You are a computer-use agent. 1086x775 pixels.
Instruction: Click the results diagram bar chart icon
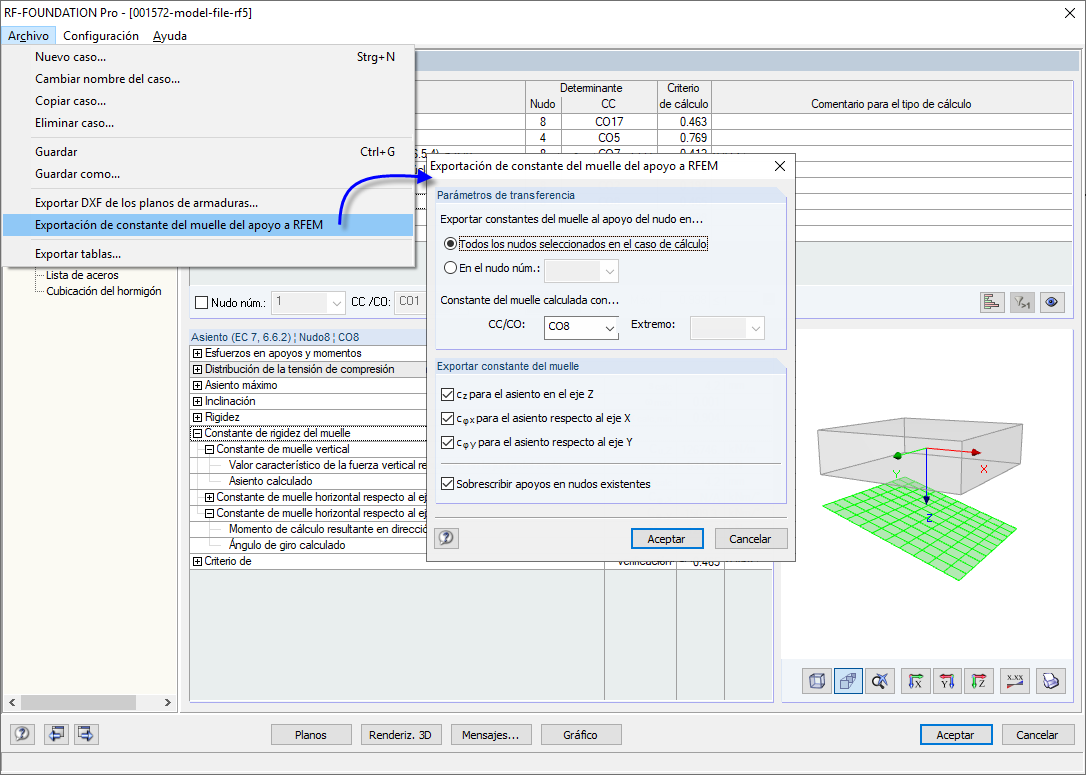click(992, 301)
